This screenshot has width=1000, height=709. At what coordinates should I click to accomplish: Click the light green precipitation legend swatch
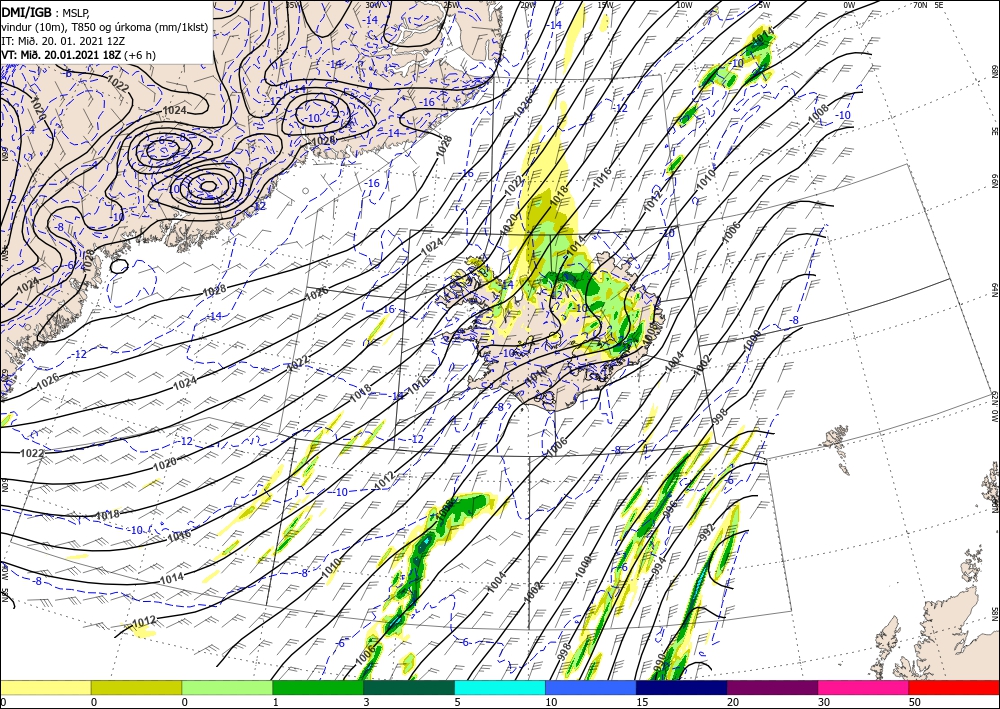point(227,687)
